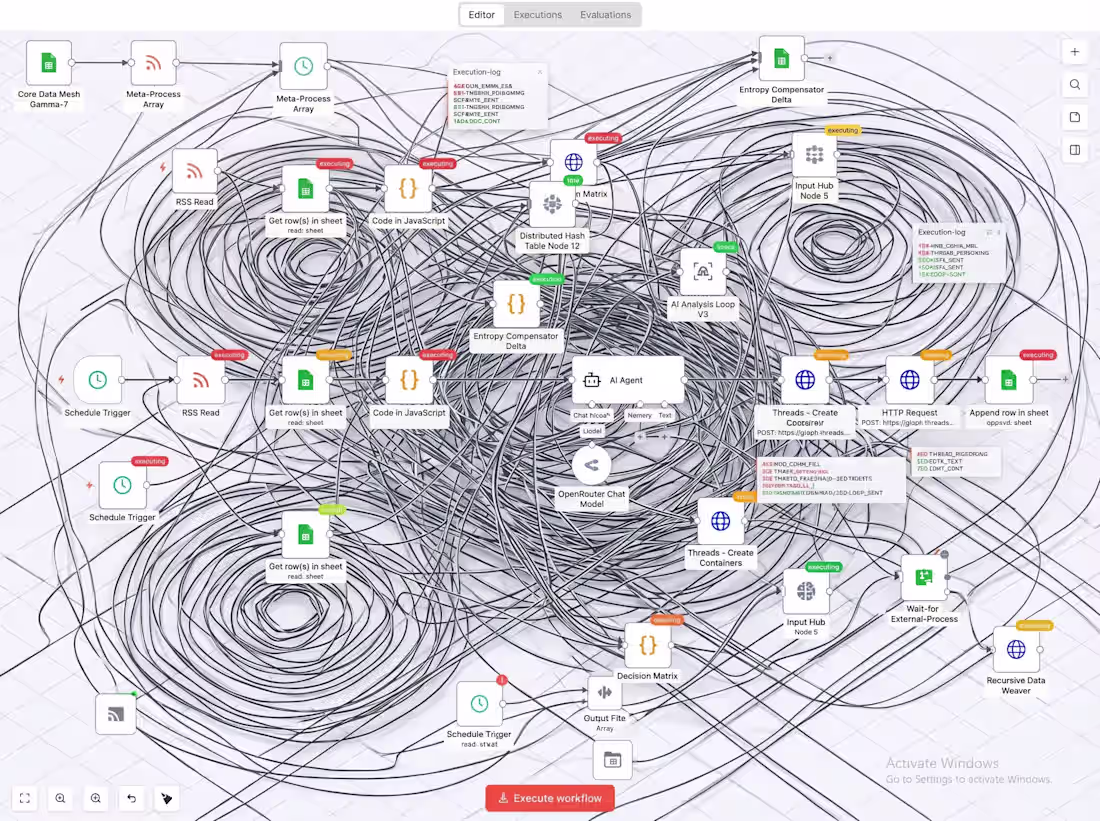This screenshot has width=1100, height=821.
Task: Click the undo arrow icon
Action: tap(131, 798)
